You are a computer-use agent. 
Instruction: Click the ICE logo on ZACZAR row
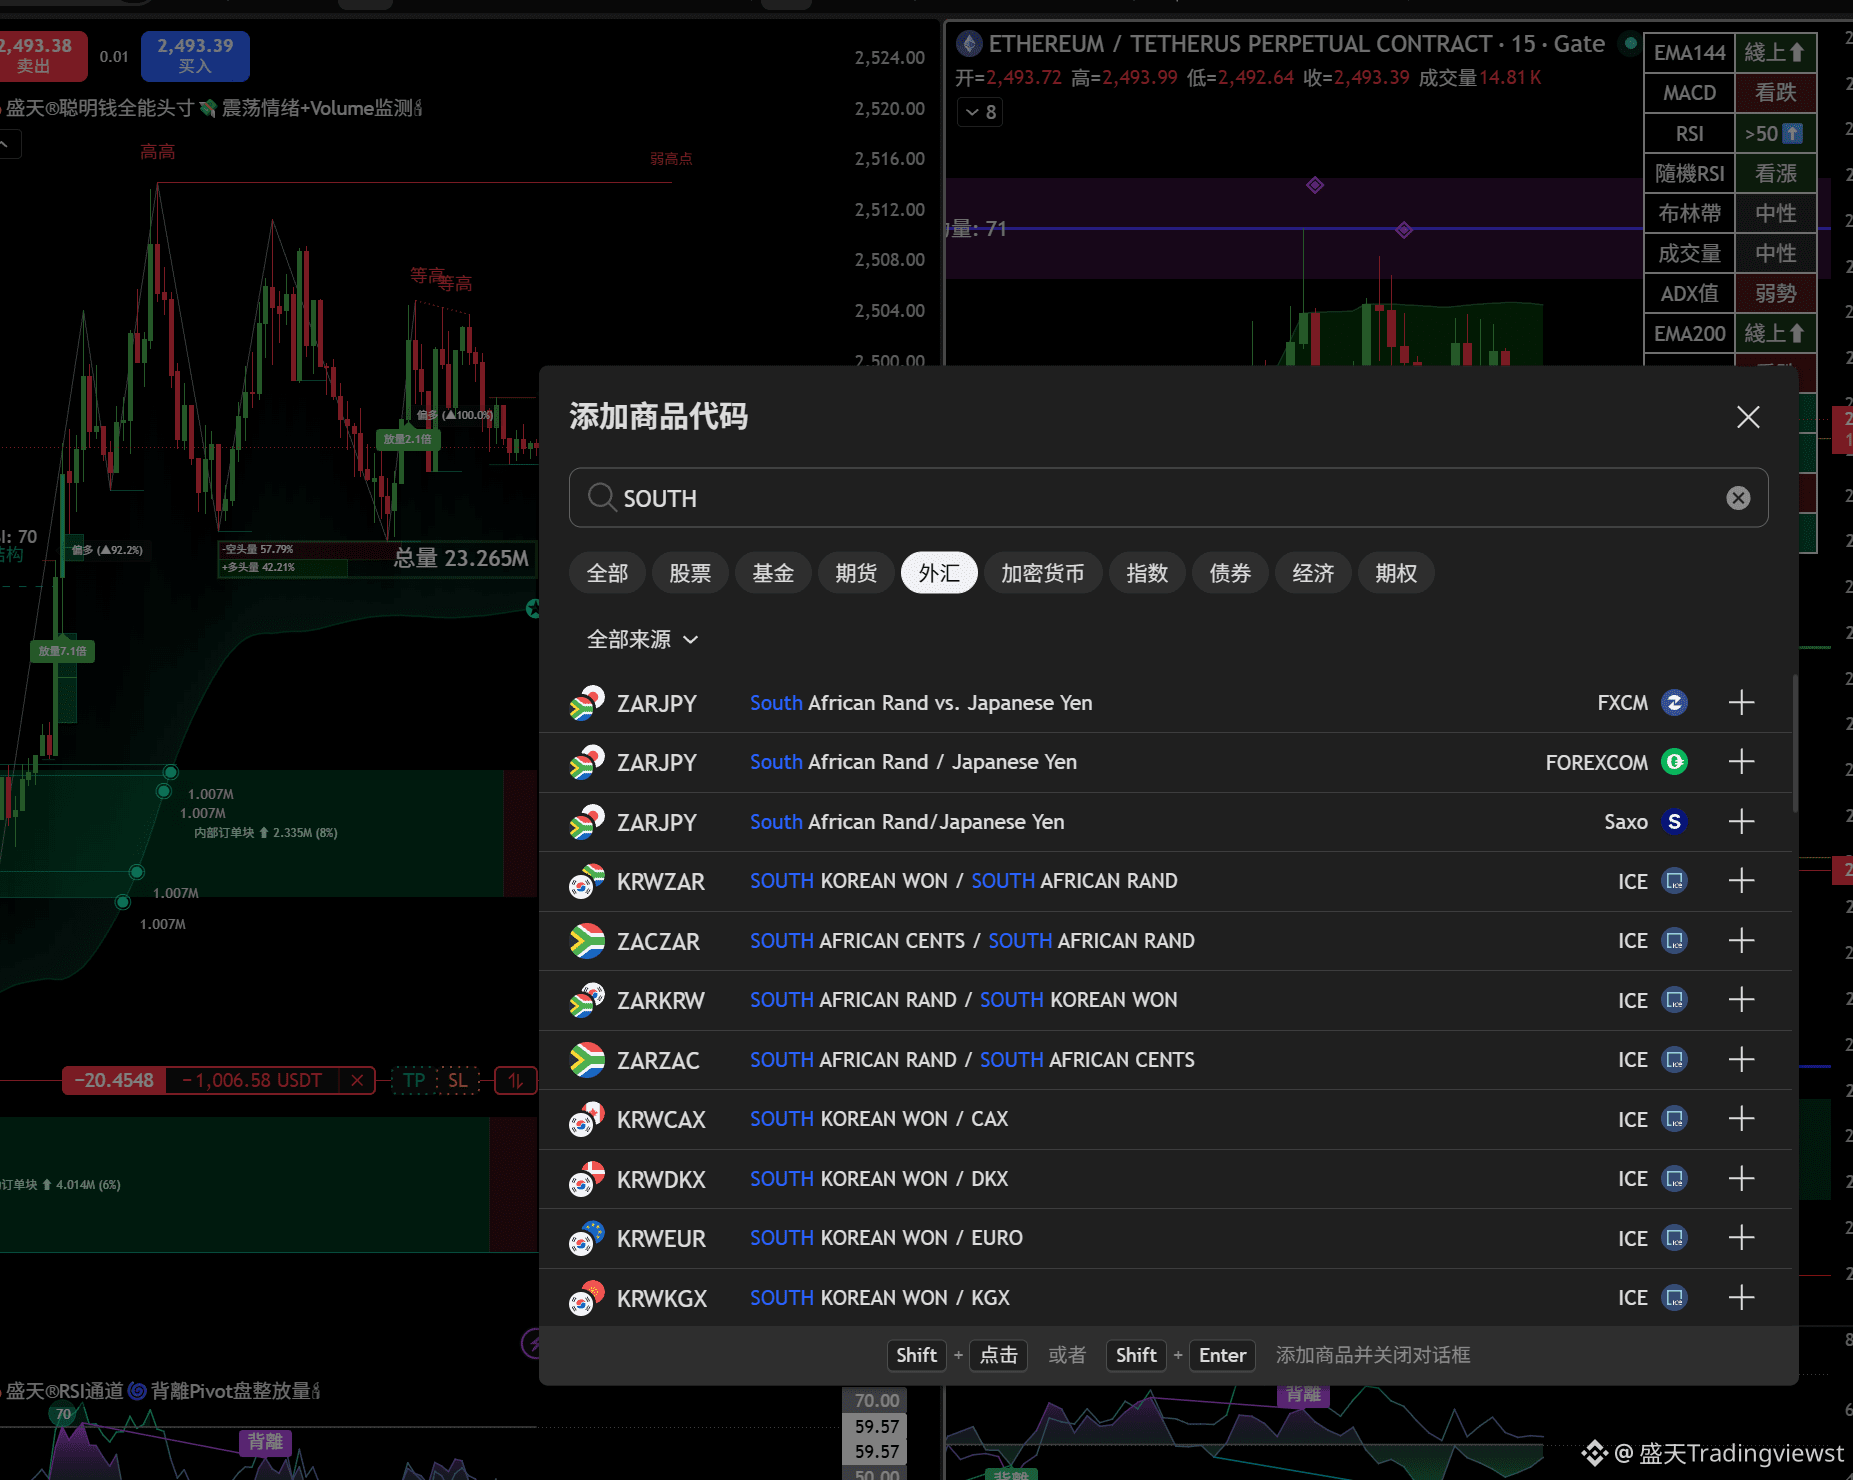pyautogui.click(x=1674, y=941)
